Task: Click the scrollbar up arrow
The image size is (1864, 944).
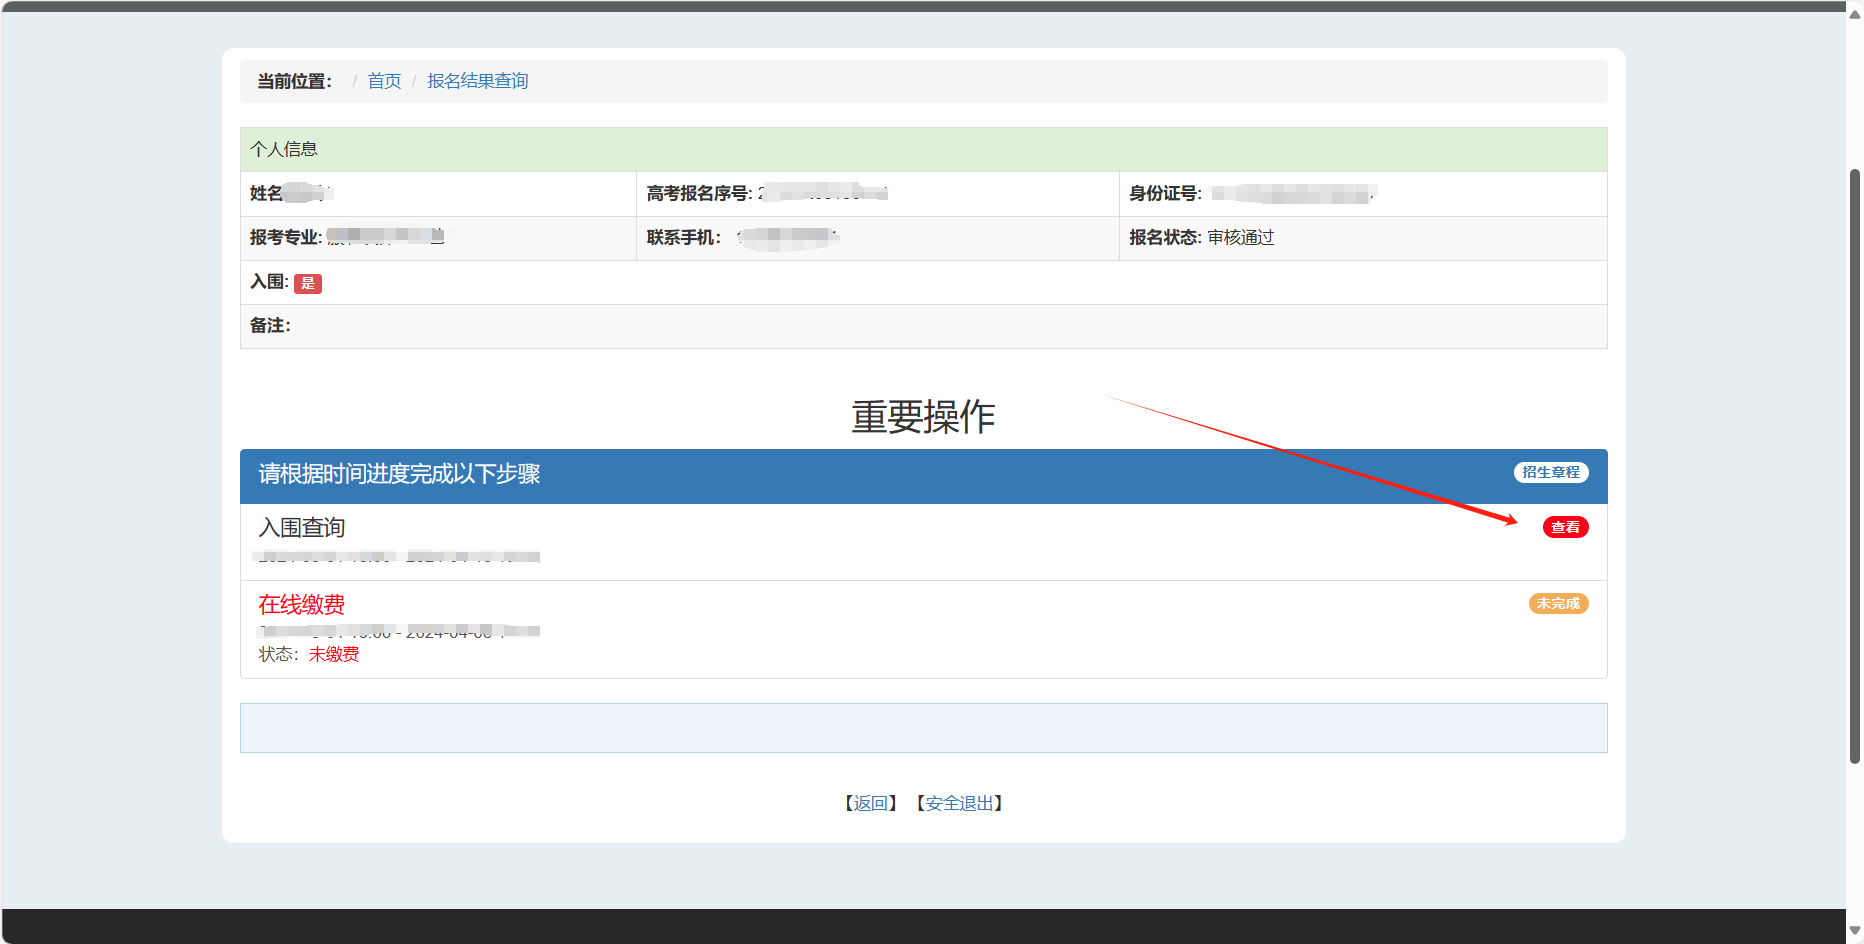Action: tap(1854, 14)
